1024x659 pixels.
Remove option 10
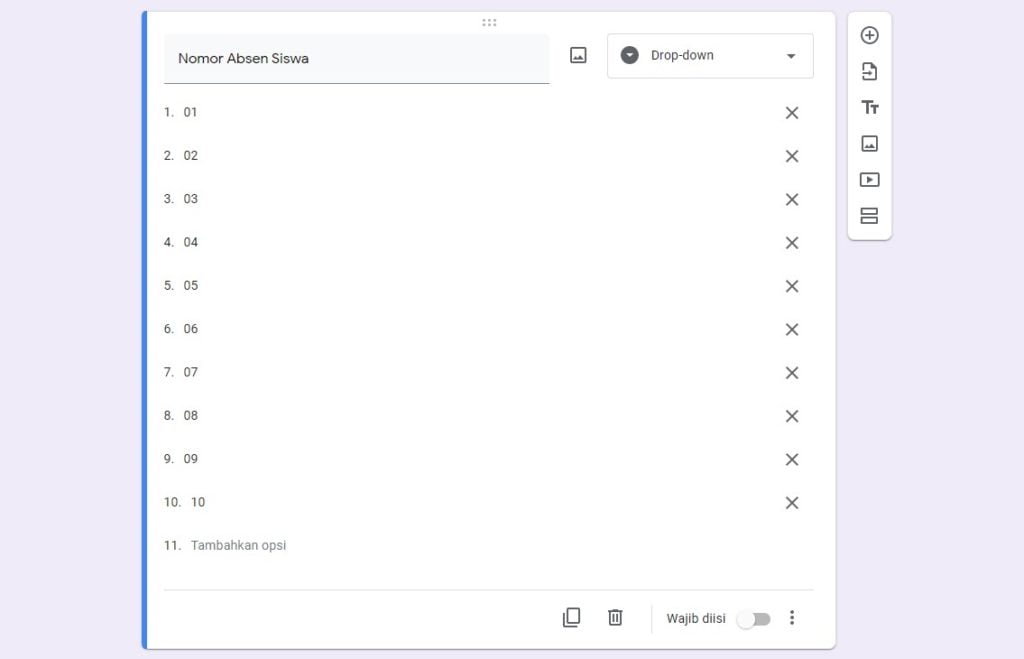(x=792, y=503)
